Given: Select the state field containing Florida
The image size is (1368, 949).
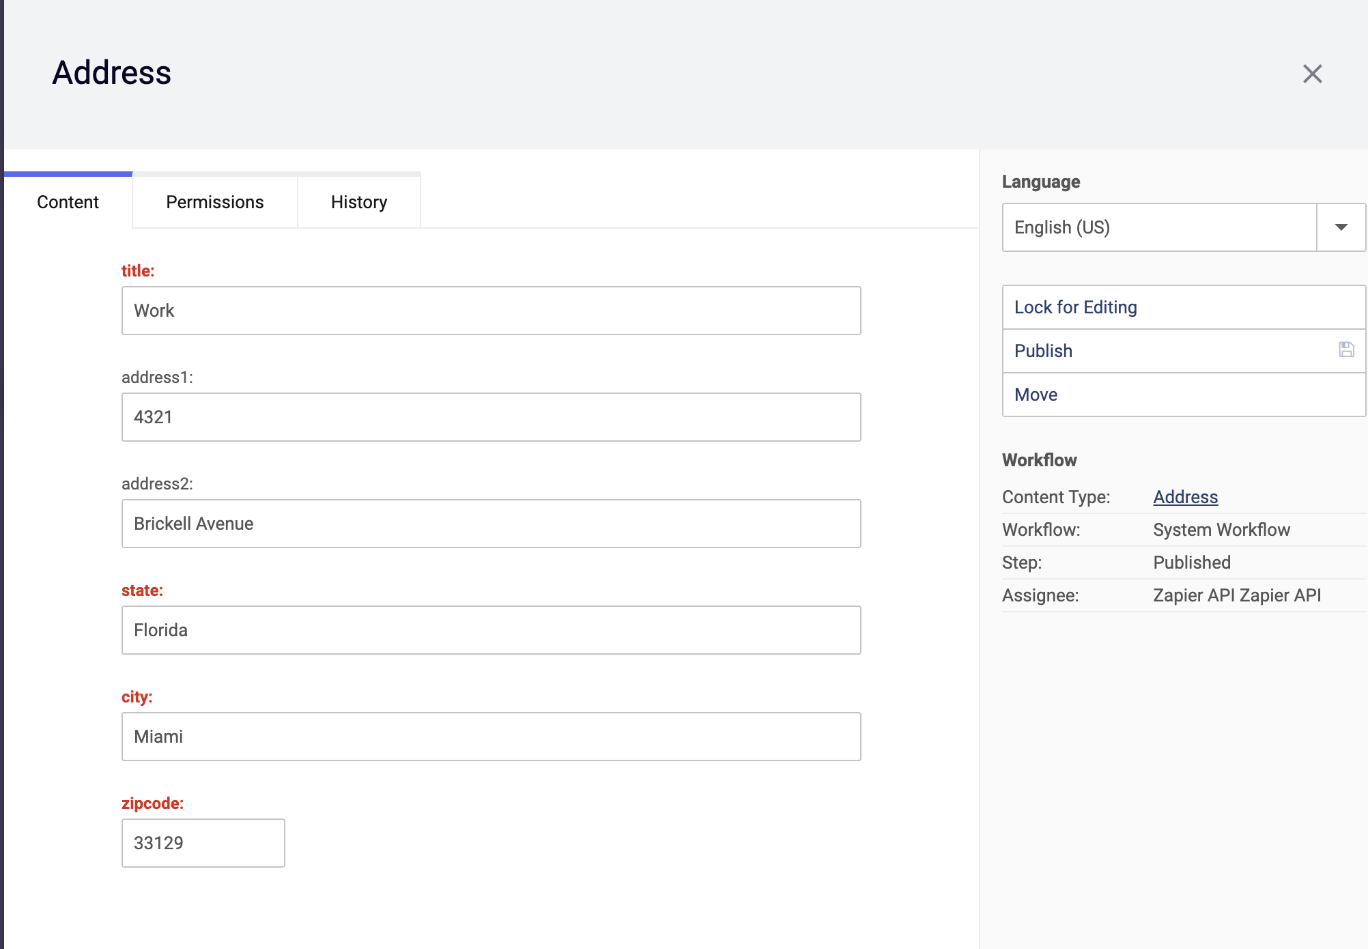Looking at the screenshot, I should coord(491,630).
